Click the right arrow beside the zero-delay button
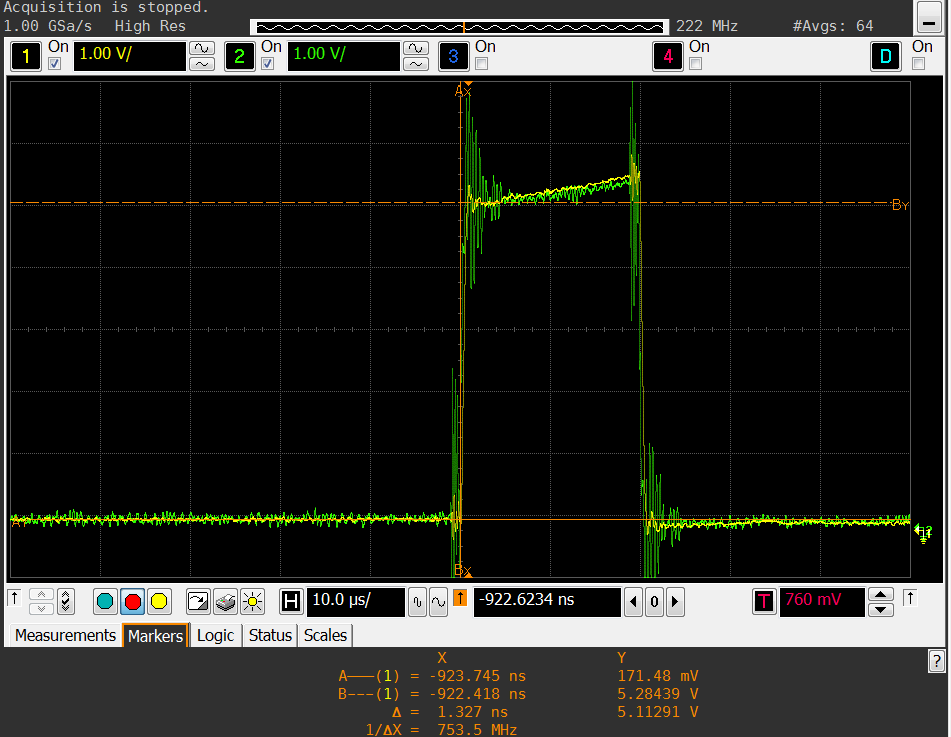Viewport: 951px width, 737px height. click(x=675, y=602)
